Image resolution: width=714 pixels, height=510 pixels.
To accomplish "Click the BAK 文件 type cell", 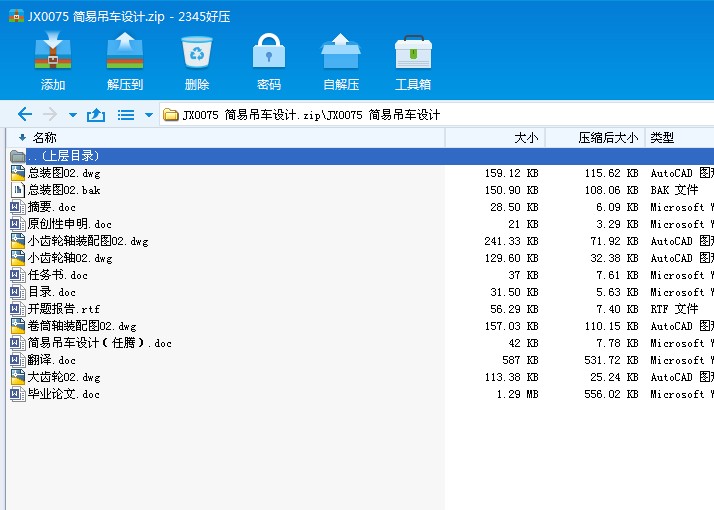I will pyautogui.click(x=674, y=190).
